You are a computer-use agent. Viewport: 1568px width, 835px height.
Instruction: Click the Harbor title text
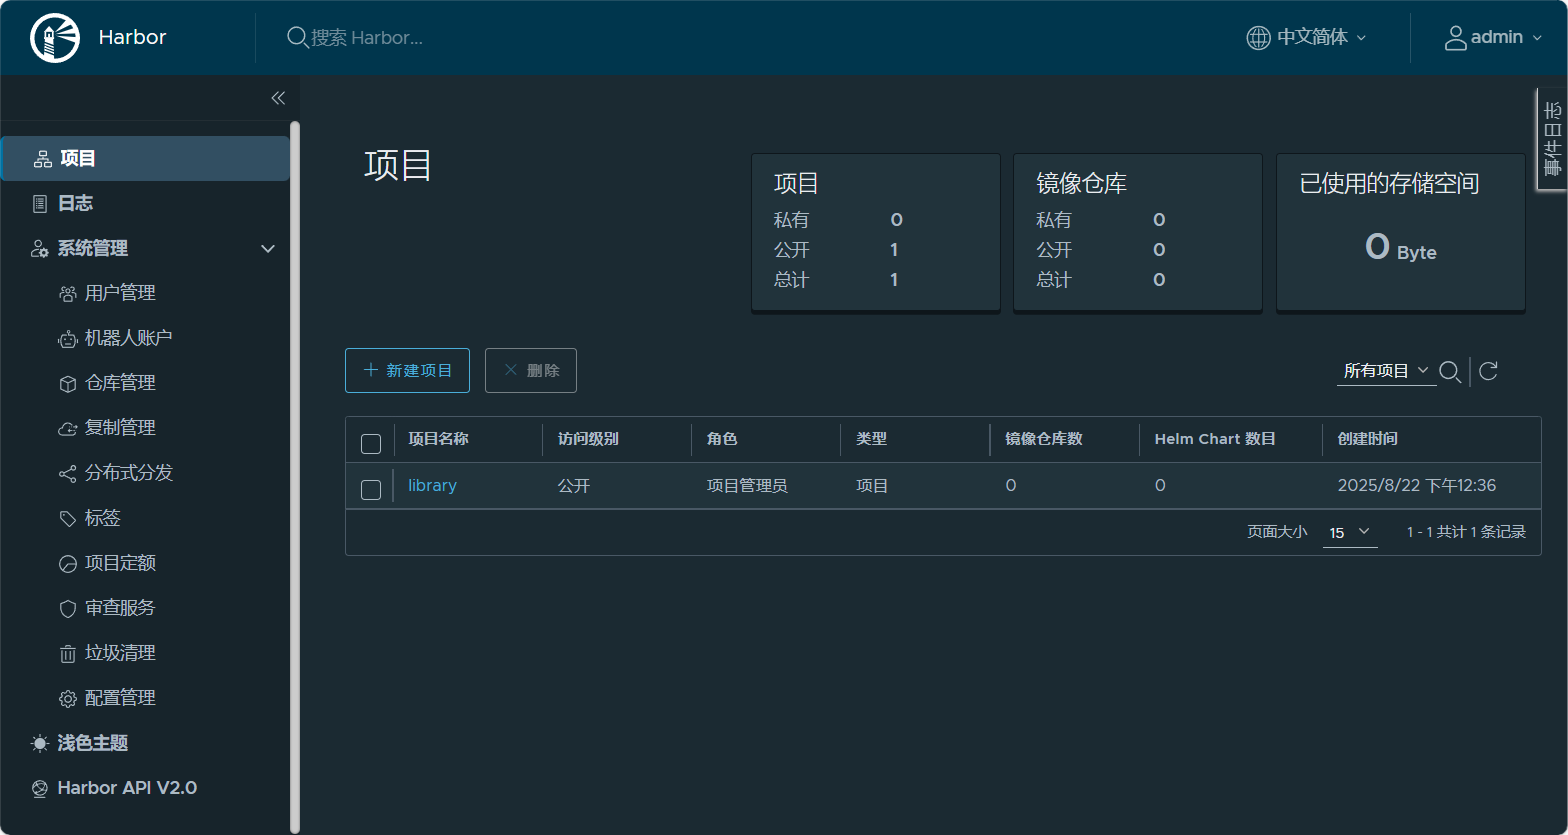pos(132,38)
